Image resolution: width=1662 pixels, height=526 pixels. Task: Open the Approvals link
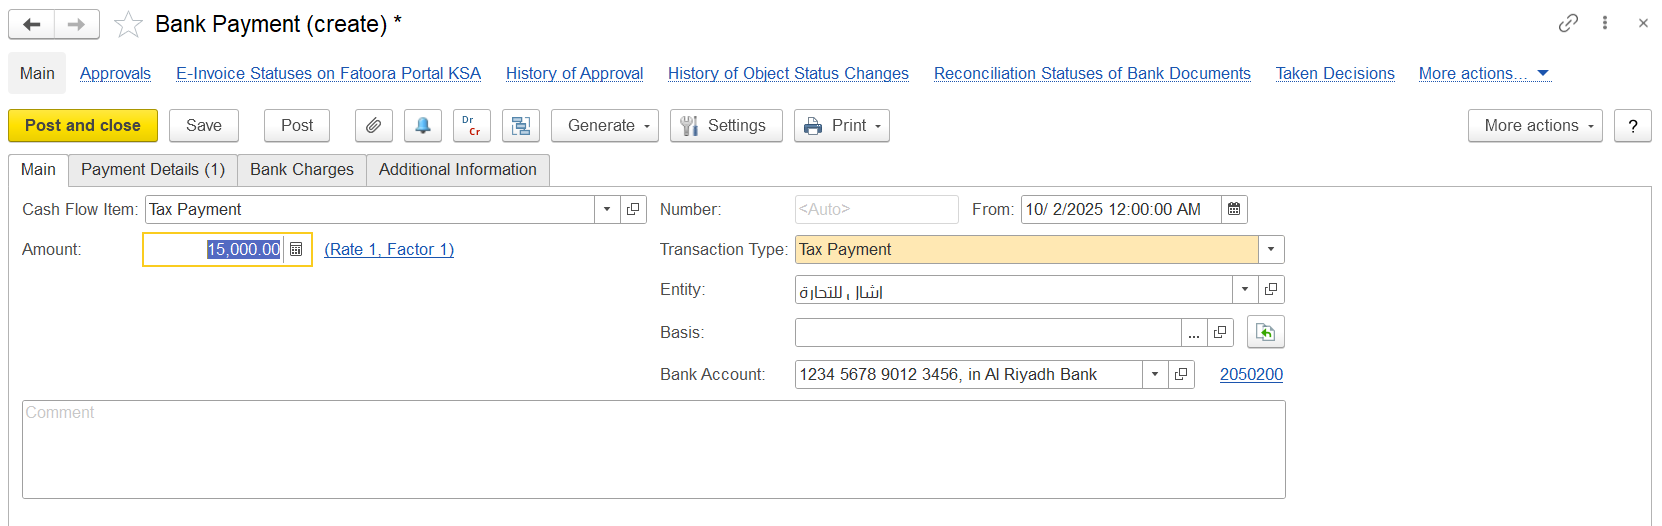point(115,74)
